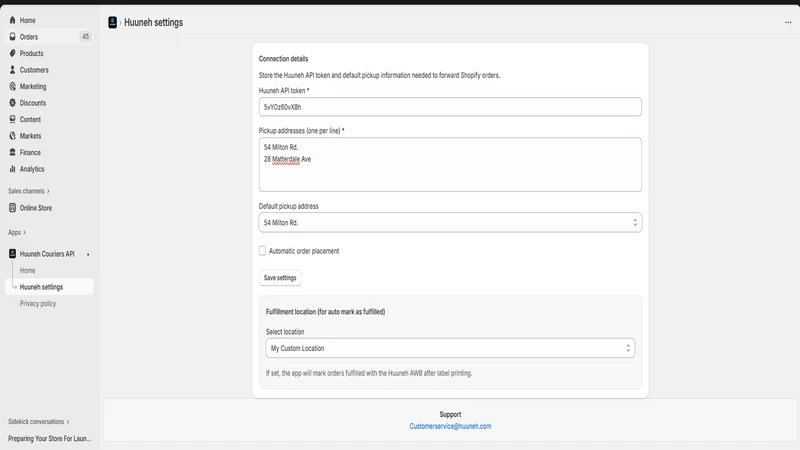Click the Save settings button
Image resolution: width=800 pixels, height=450 pixels.
(x=280, y=278)
